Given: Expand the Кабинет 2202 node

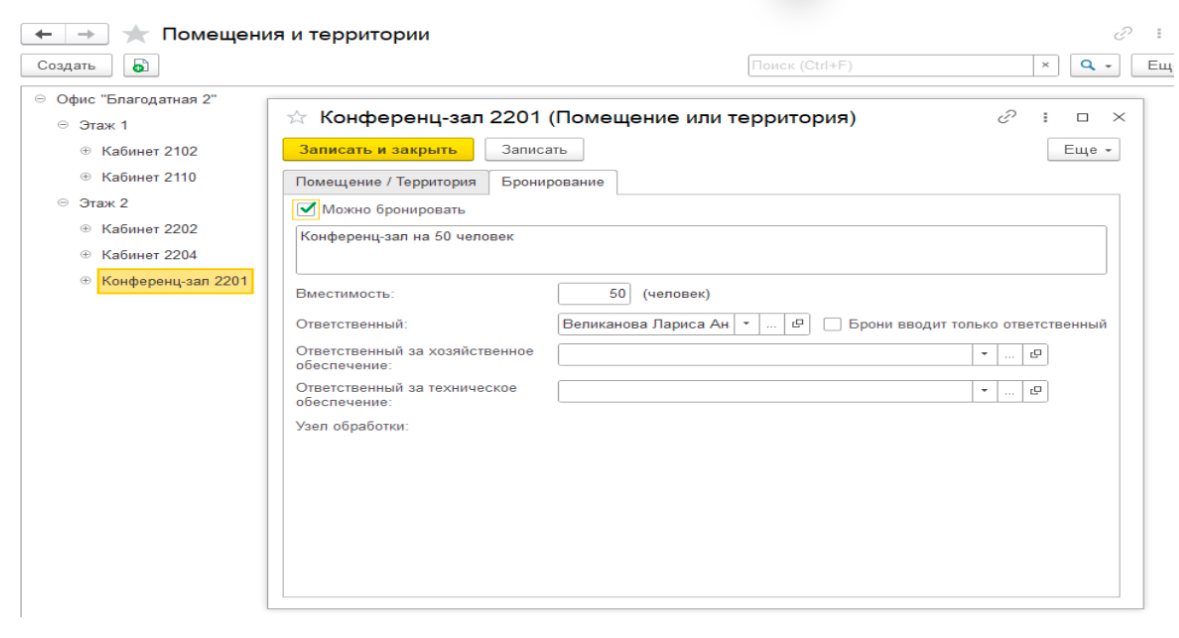Looking at the screenshot, I should pyautogui.click(x=86, y=228).
